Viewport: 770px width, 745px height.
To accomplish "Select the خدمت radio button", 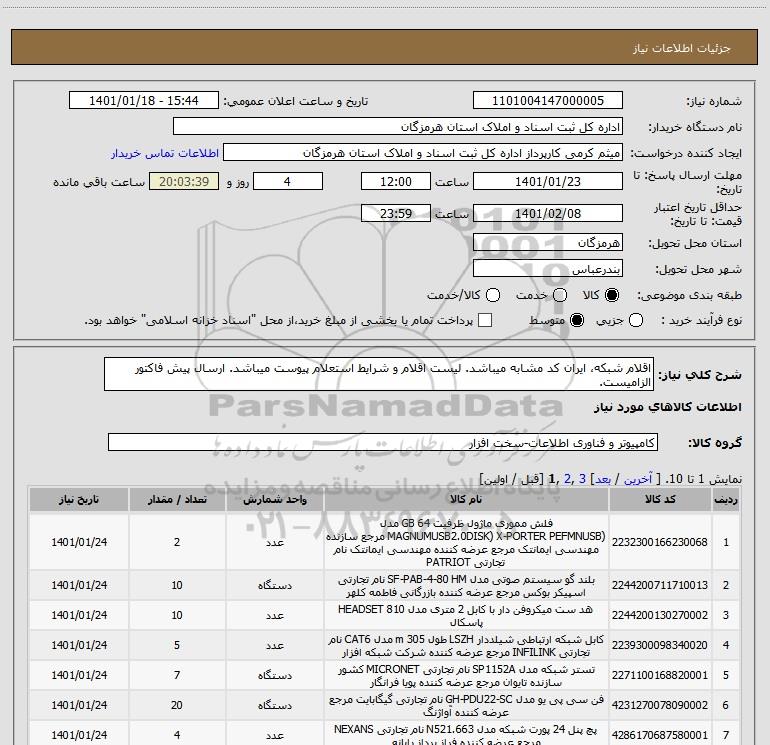I will coord(560,295).
